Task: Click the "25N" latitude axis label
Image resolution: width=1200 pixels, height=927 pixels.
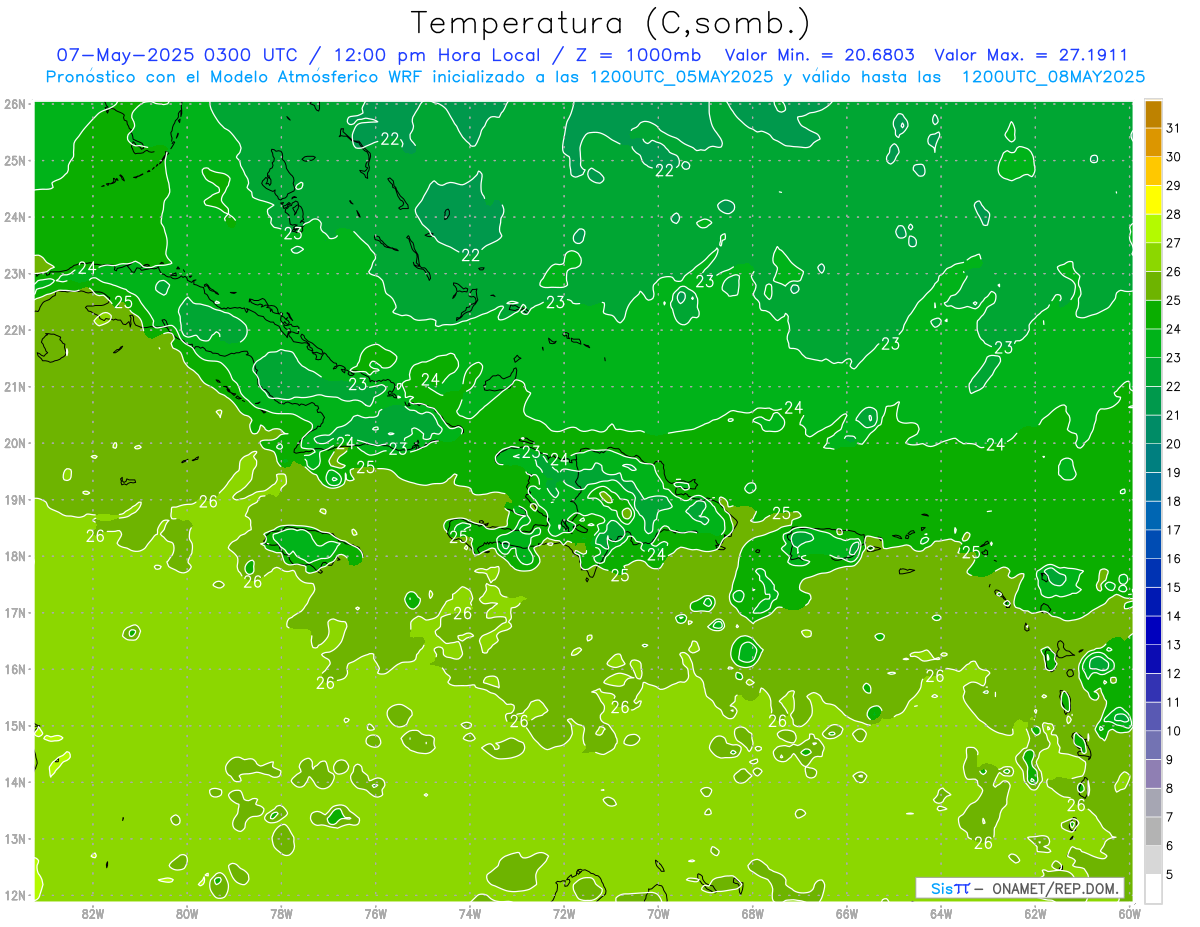Action: (x=14, y=161)
